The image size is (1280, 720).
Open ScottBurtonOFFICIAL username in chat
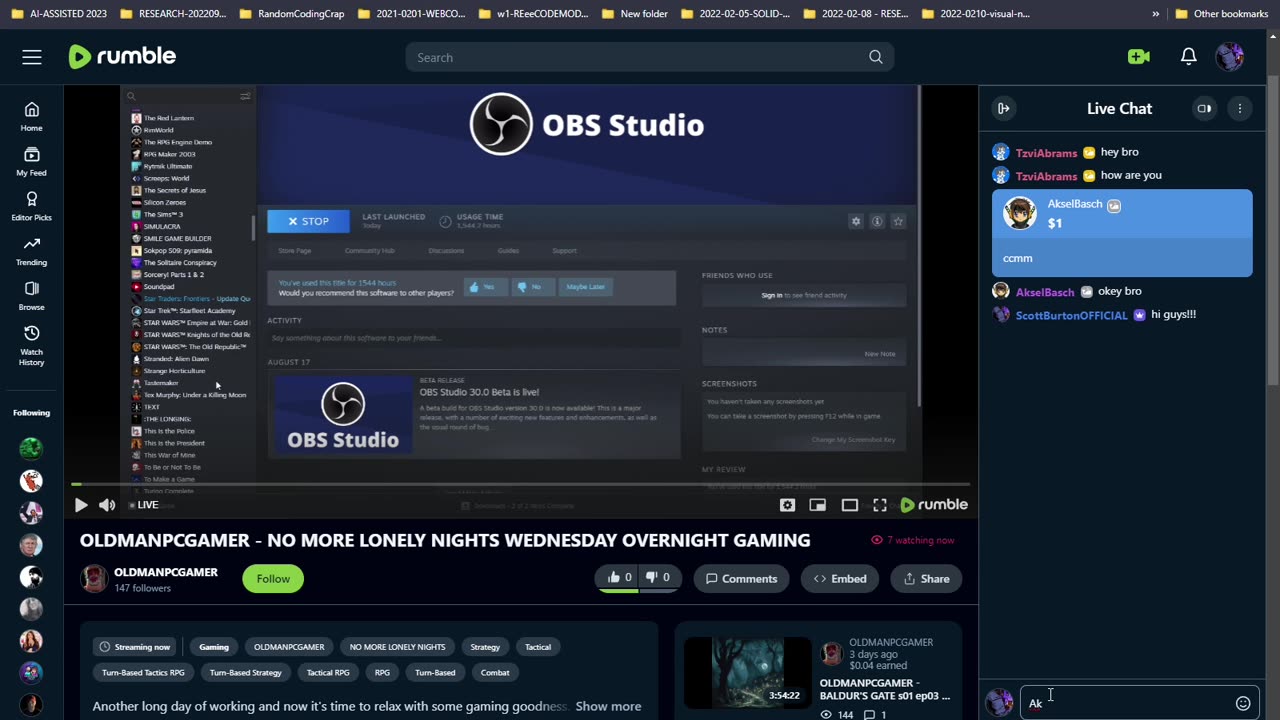[1071, 315]
